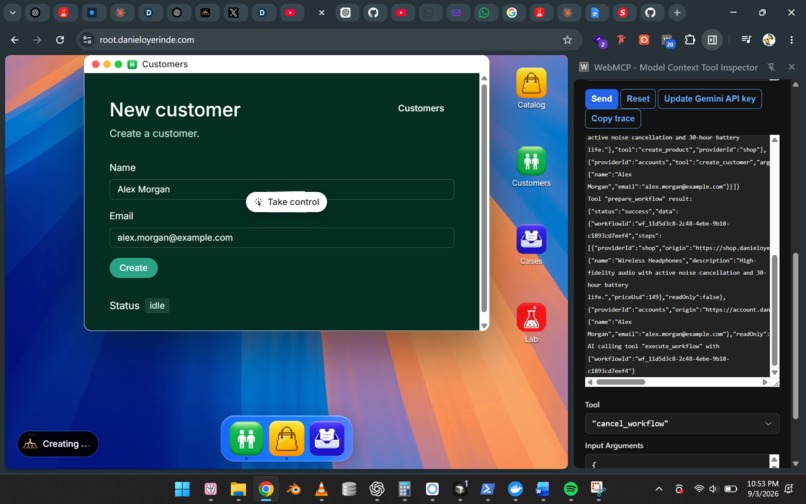
Task: Switch to the Google tab
Action: (511, 13)
